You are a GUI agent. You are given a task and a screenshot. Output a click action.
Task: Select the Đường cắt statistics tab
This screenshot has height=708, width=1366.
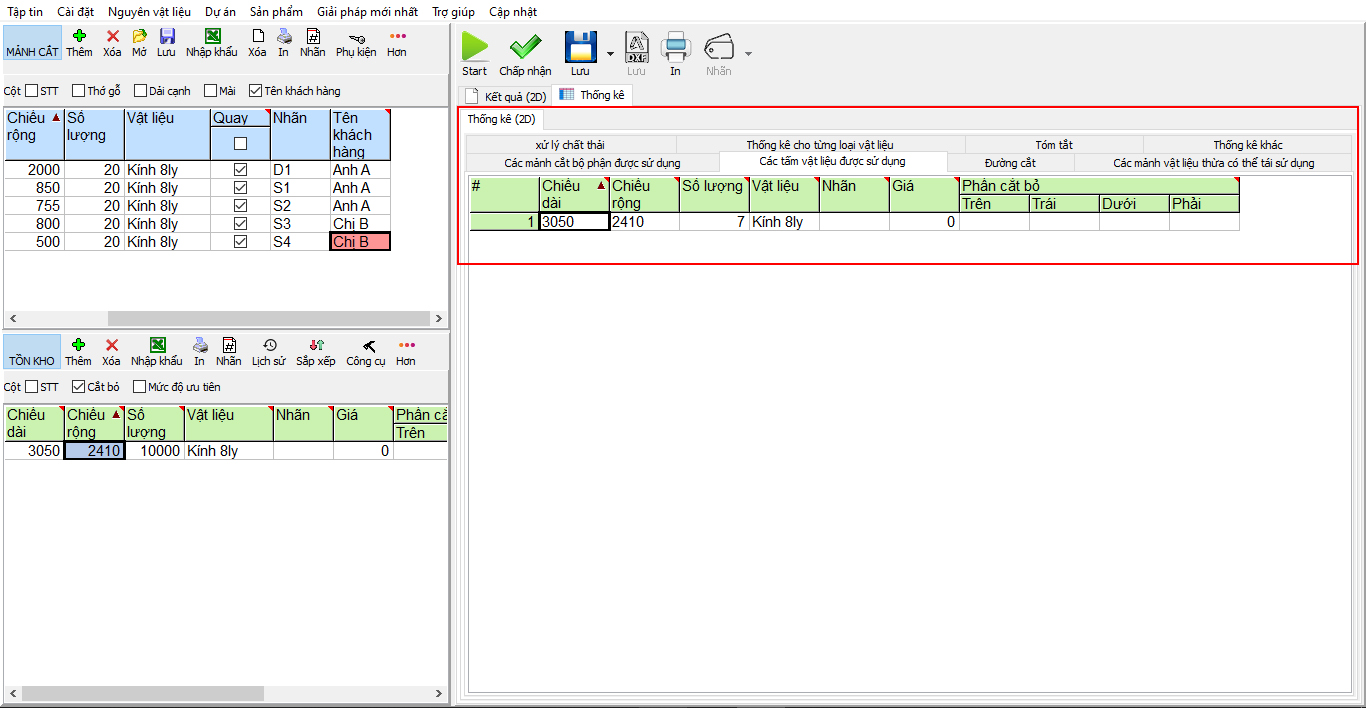(1010, 163)
